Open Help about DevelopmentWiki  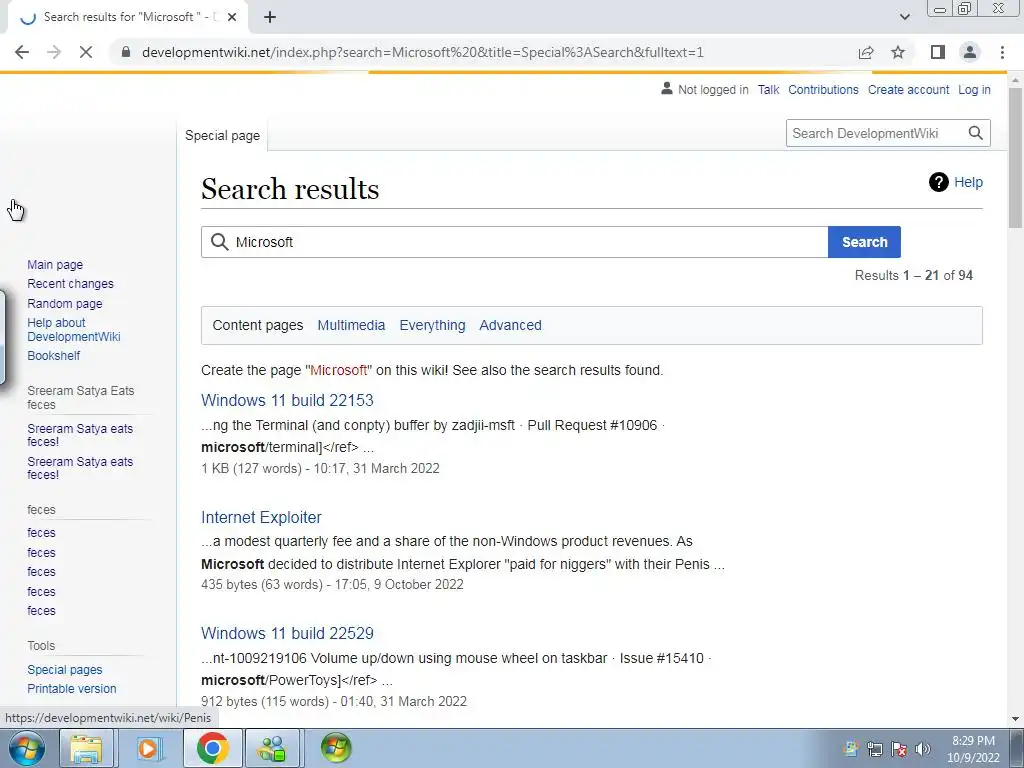[74, 330]
